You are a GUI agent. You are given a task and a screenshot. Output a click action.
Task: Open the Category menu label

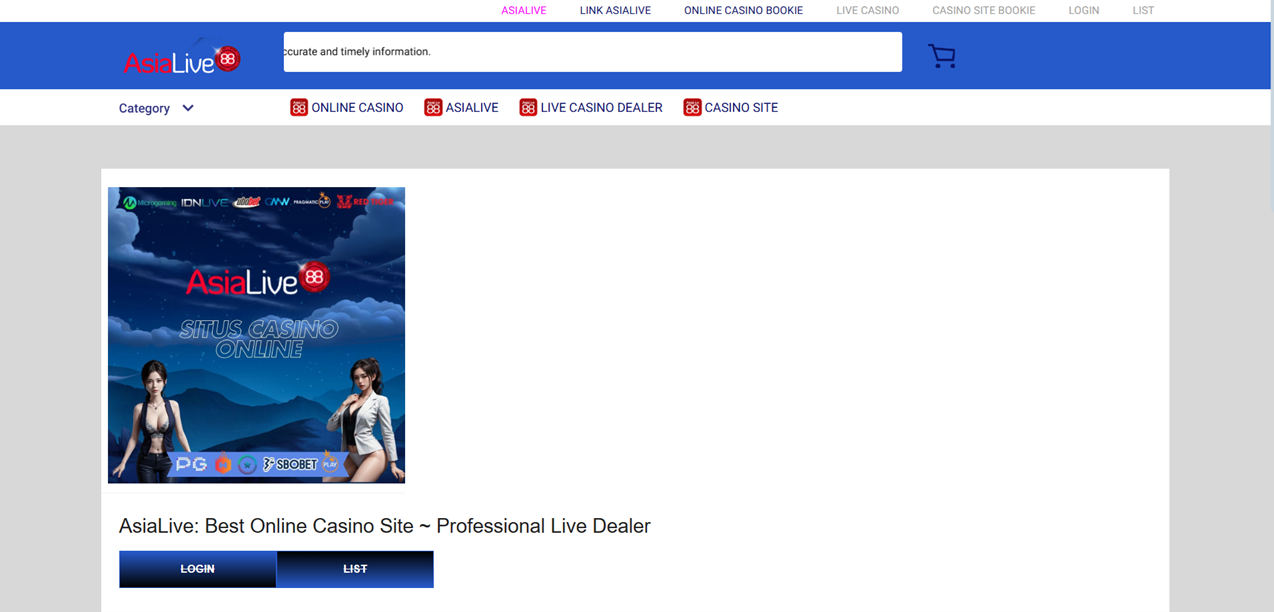click(144, 108)
